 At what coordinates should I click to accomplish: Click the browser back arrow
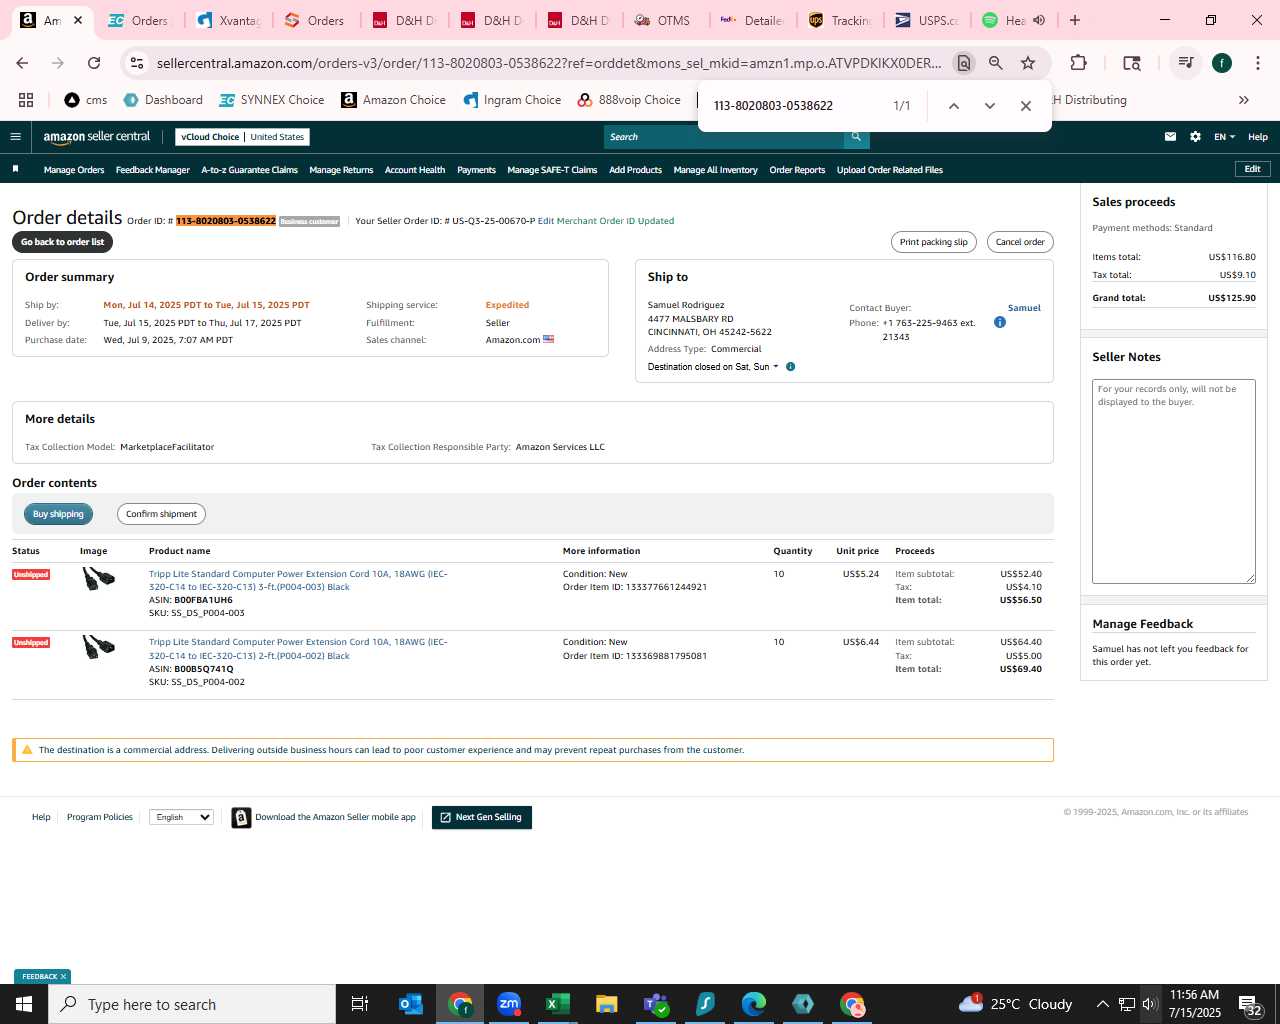click(x=23, y=63)
